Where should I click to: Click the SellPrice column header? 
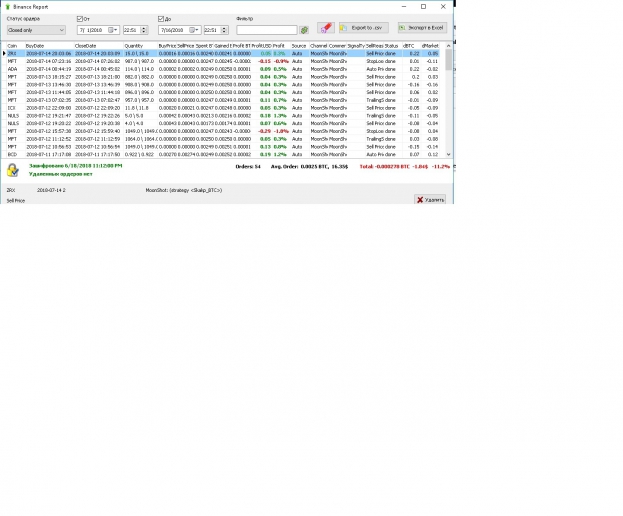pyautogui.click(x=186, y=46)
